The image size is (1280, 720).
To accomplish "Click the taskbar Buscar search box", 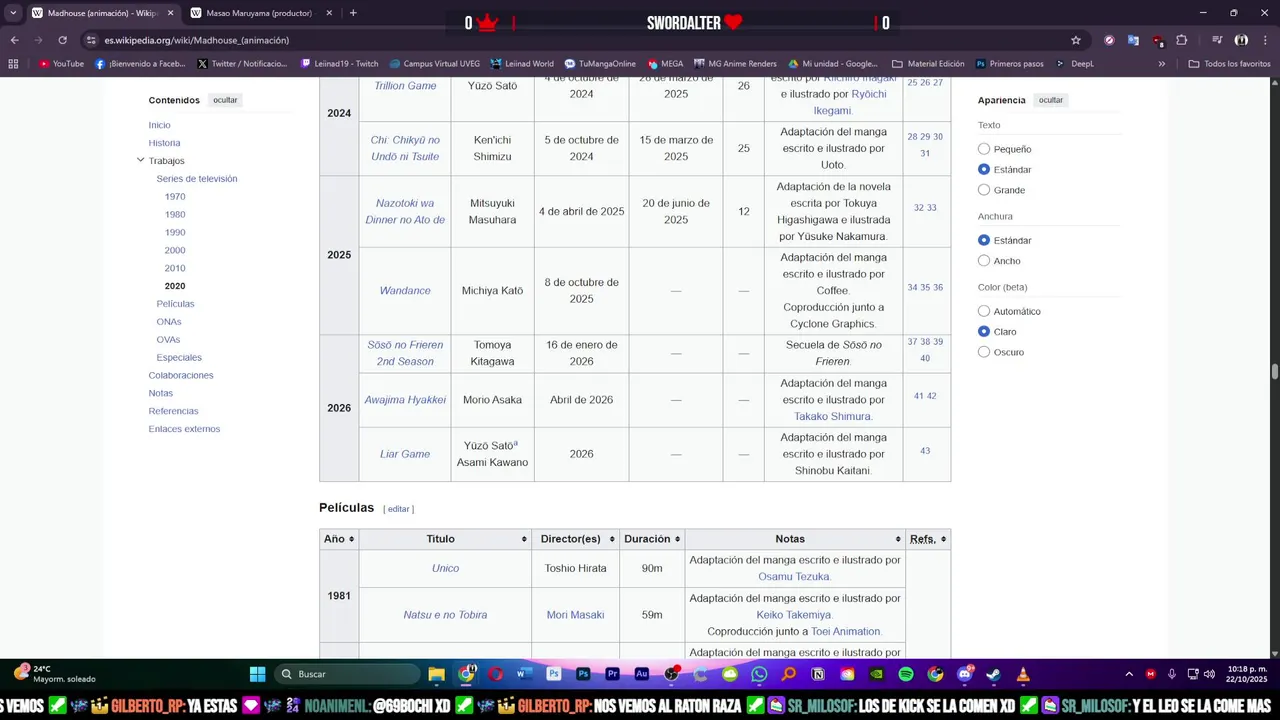I will 346,674.
